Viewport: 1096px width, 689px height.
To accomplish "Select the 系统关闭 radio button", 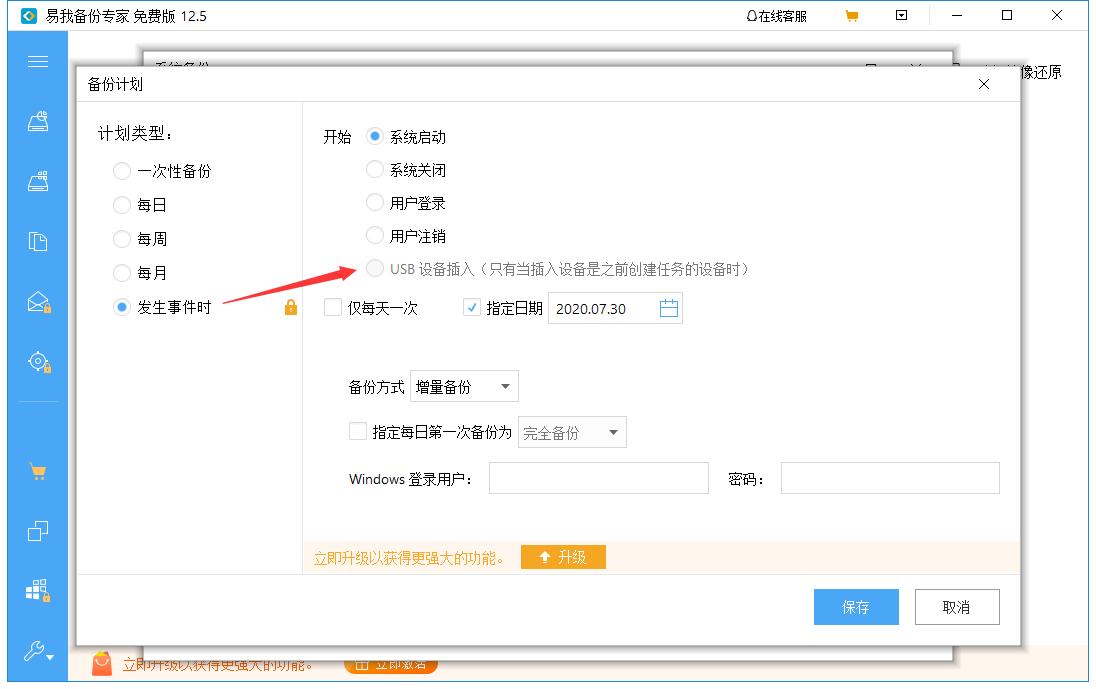I will point(375,170).
